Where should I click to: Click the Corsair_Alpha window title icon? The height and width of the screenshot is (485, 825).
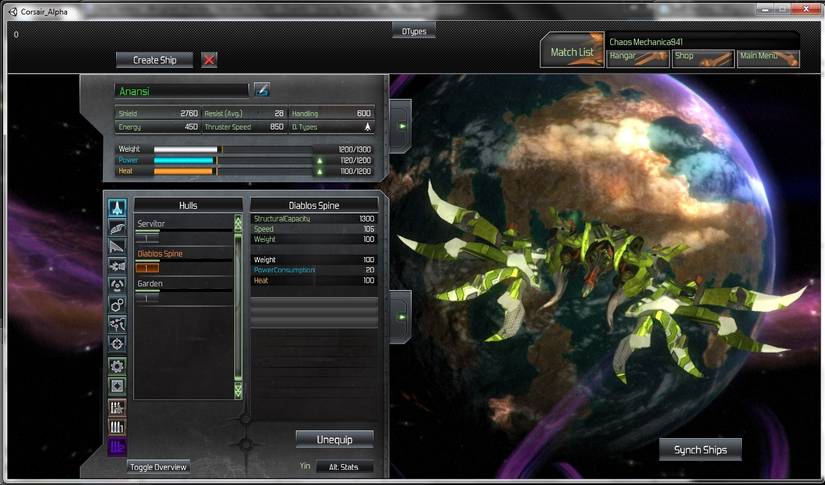(13, 11)
